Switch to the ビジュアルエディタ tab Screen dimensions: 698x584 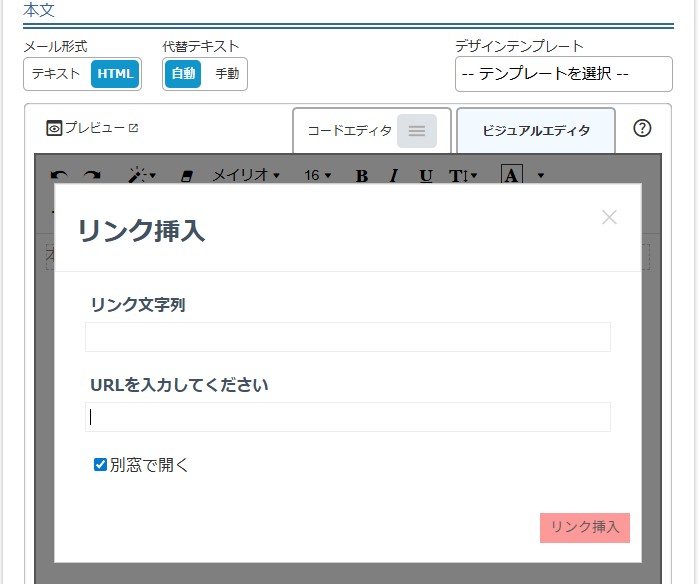(535, 131)
